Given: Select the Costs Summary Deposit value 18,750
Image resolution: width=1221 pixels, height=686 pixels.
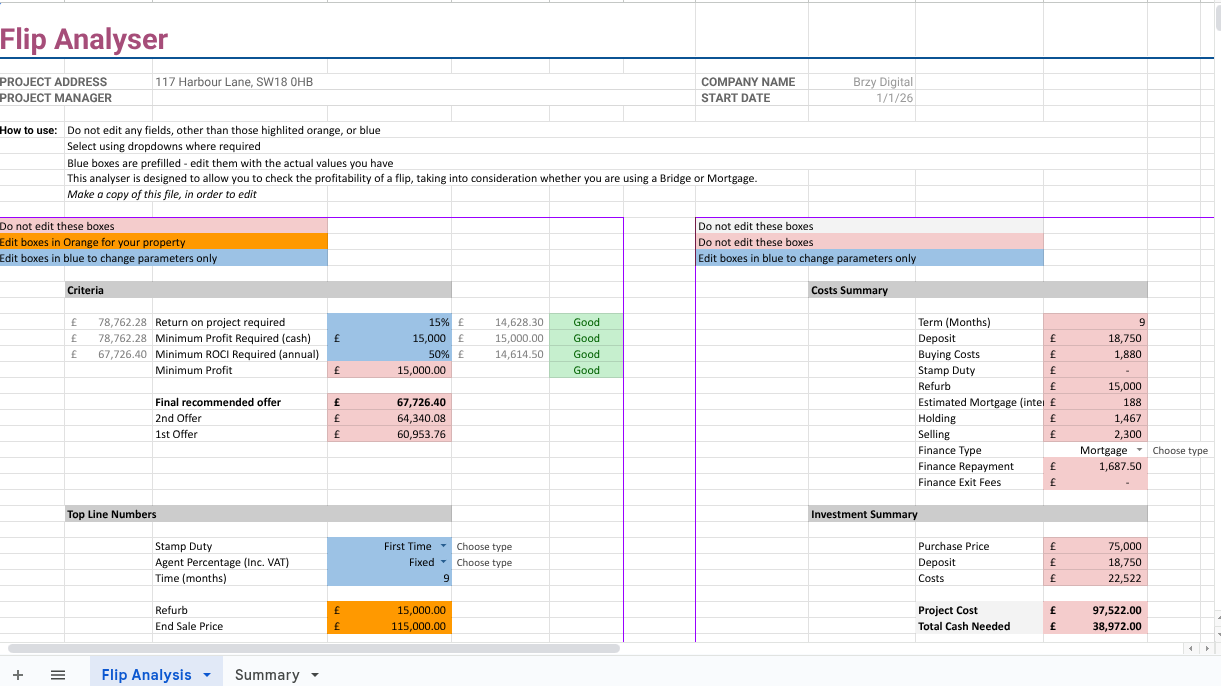Looking at the screenshot, I should coord(1095,338).
